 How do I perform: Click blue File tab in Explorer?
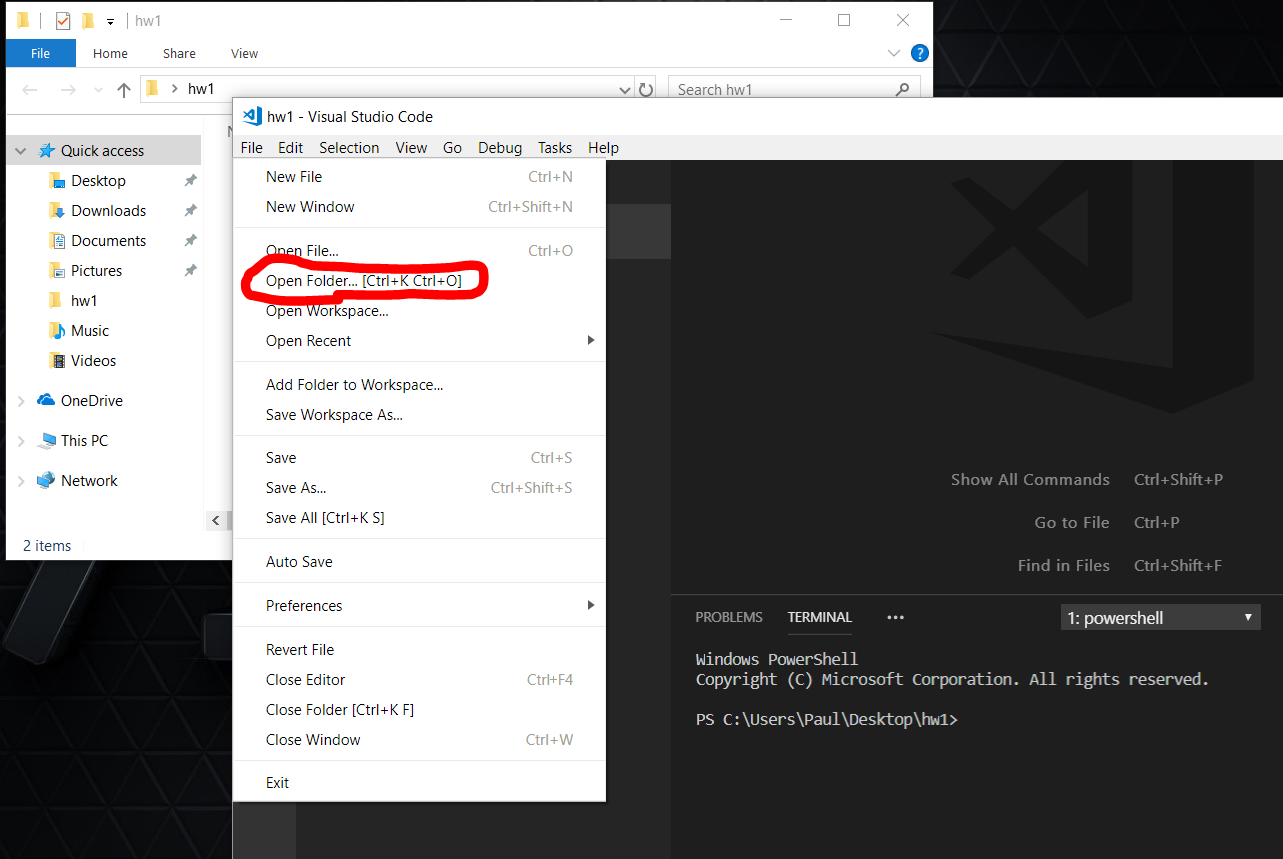click(40, 53)
